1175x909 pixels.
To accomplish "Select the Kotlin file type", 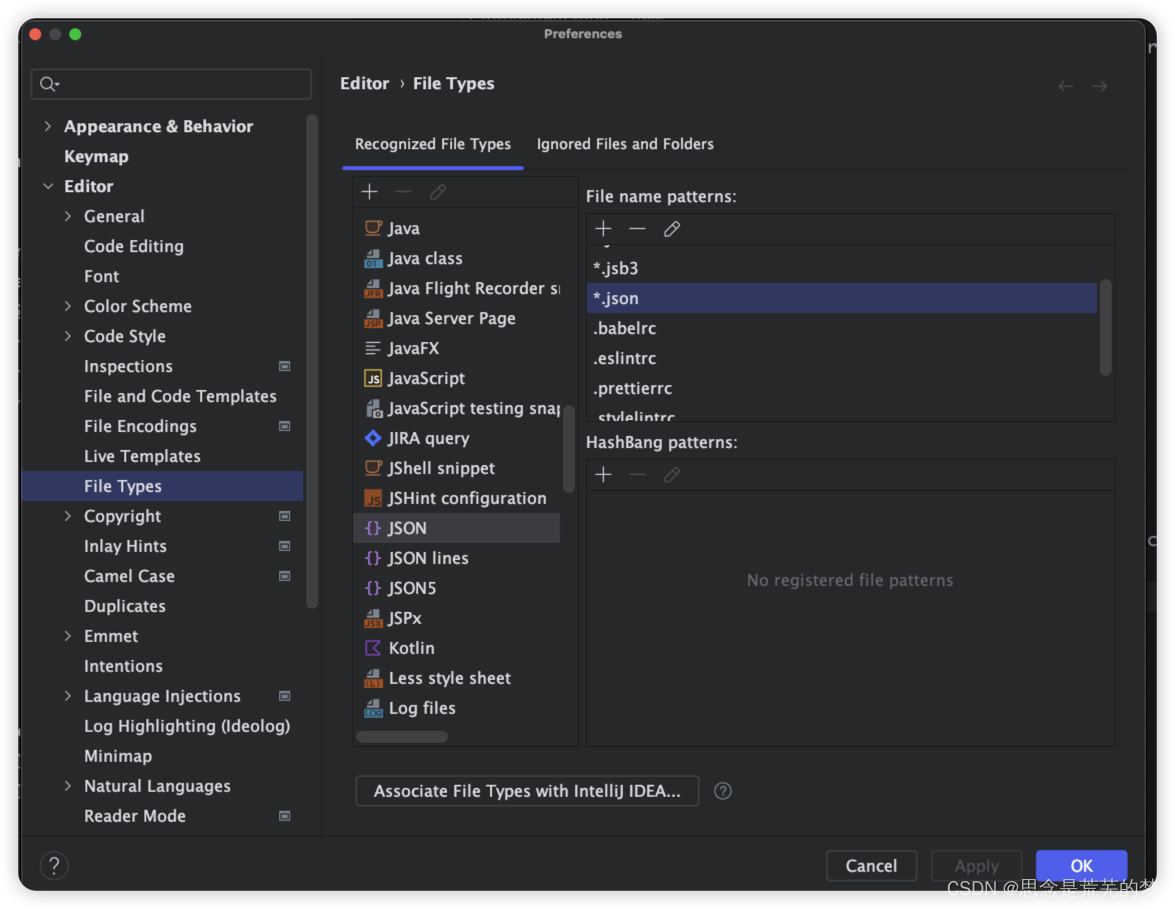I will coord(411,648).
